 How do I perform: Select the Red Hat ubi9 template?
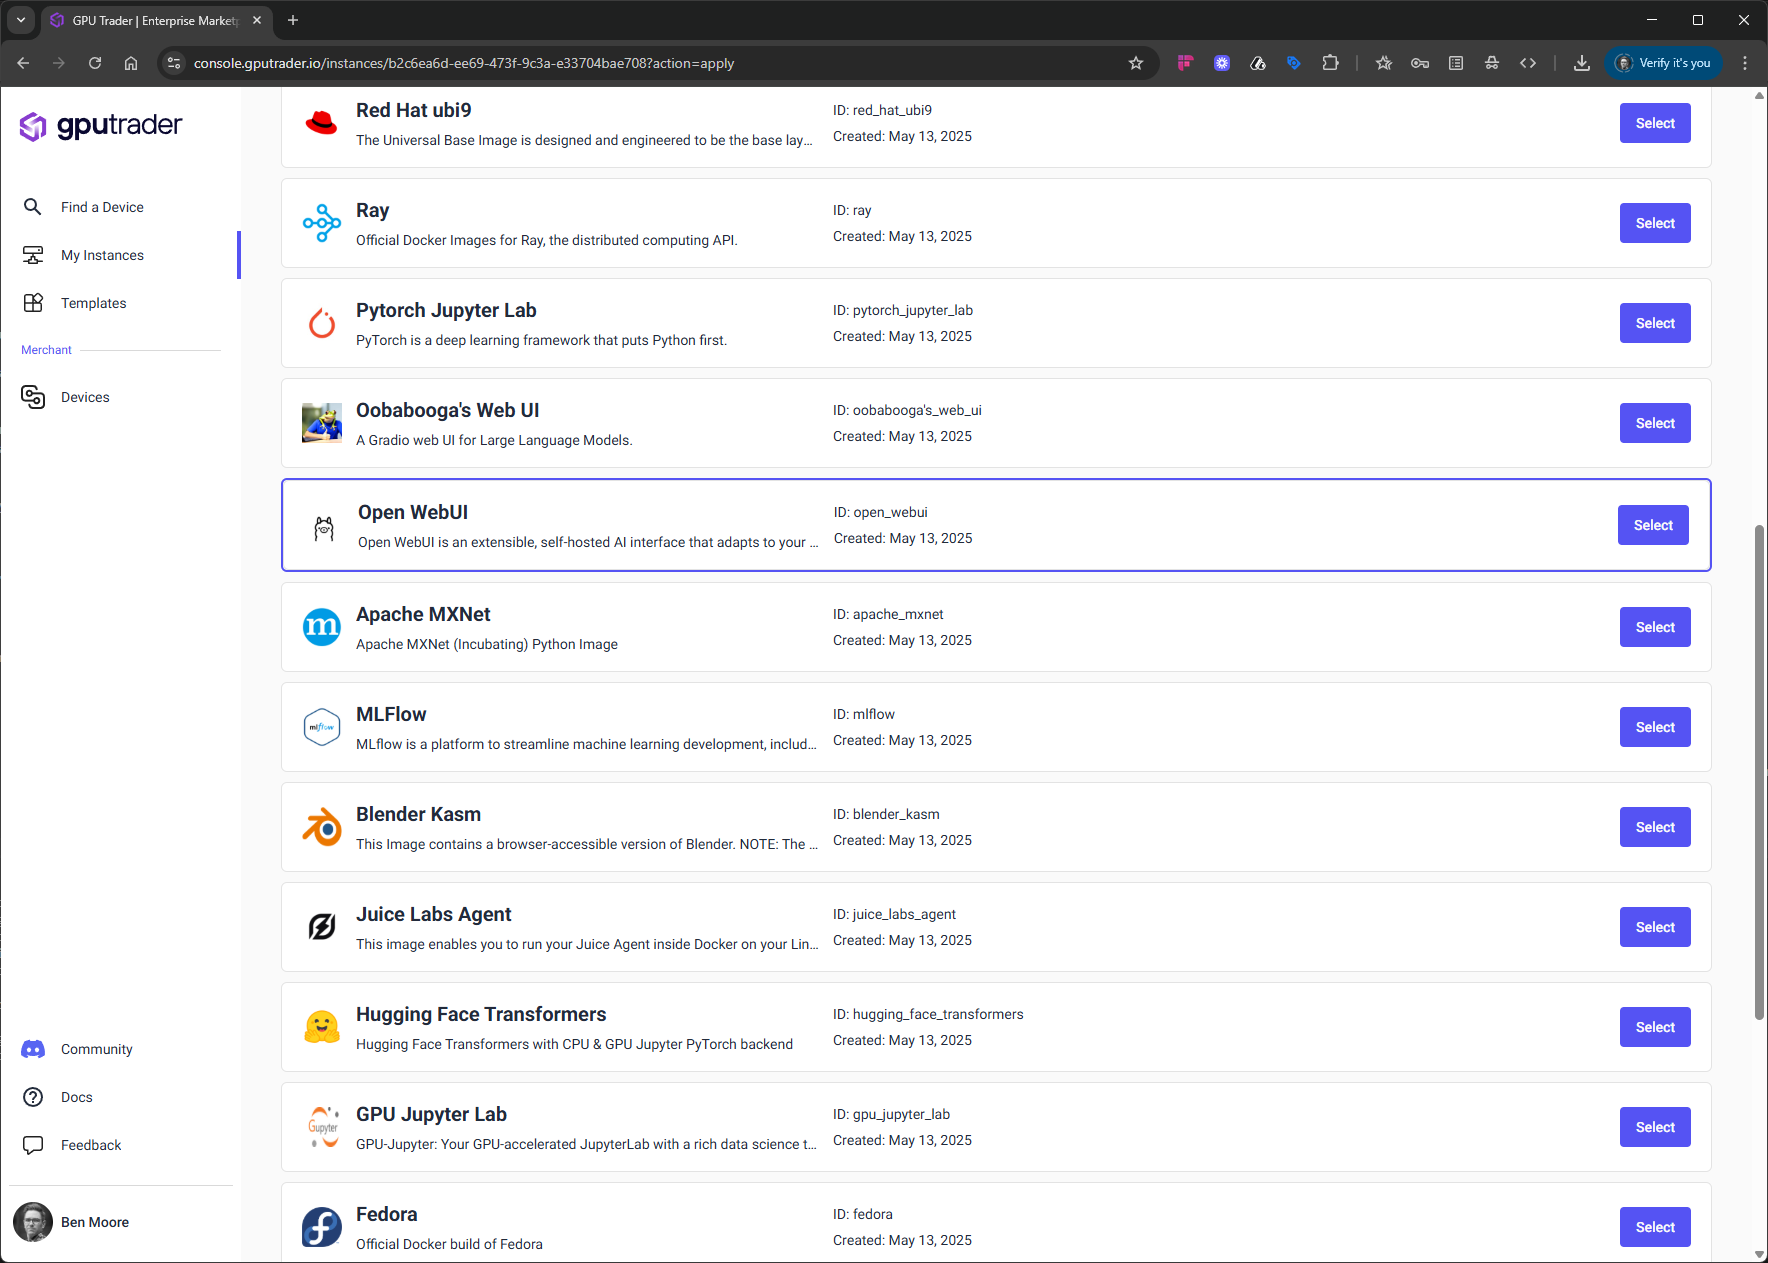1655,123
